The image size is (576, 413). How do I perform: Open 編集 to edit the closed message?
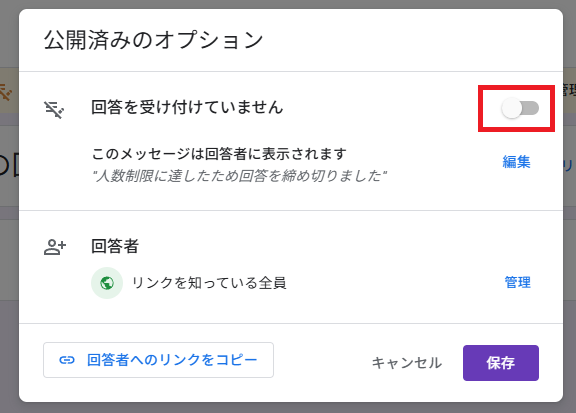coord(516,162)
